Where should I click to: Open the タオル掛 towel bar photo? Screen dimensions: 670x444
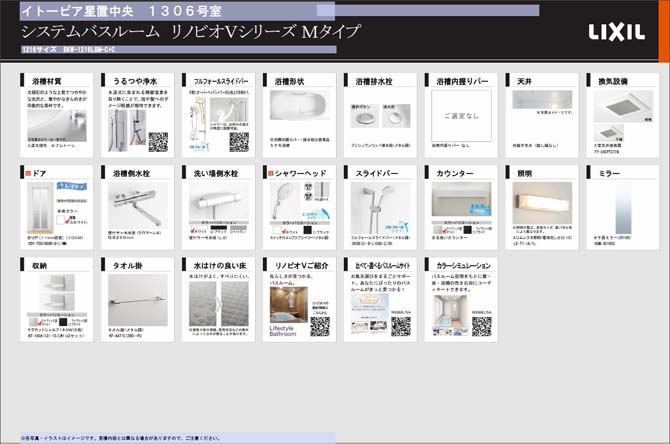[138, 300]
